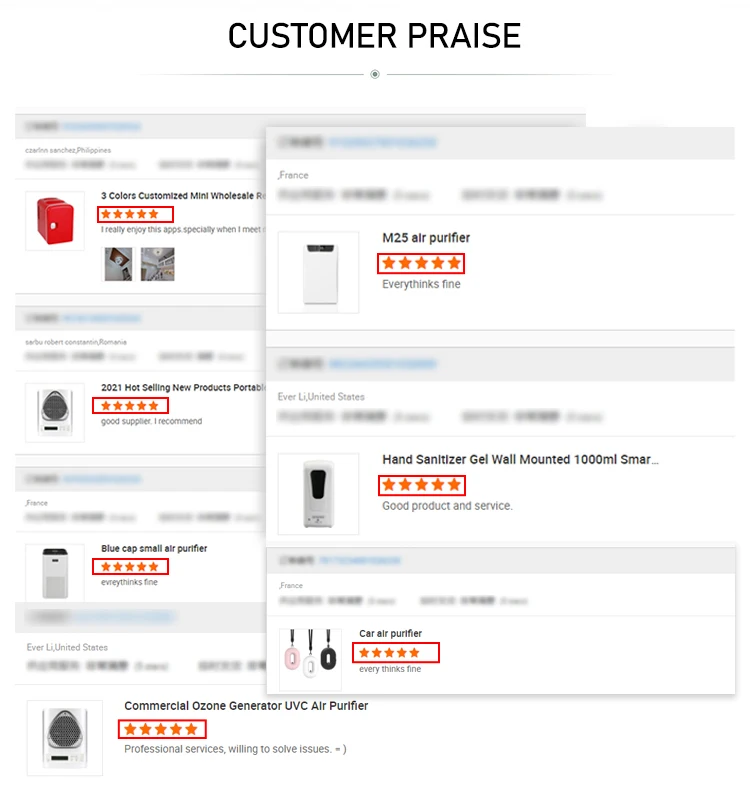Open the M25 air purifier title link
This screenshot has width=750, height=793.
(x=426, y=238)
